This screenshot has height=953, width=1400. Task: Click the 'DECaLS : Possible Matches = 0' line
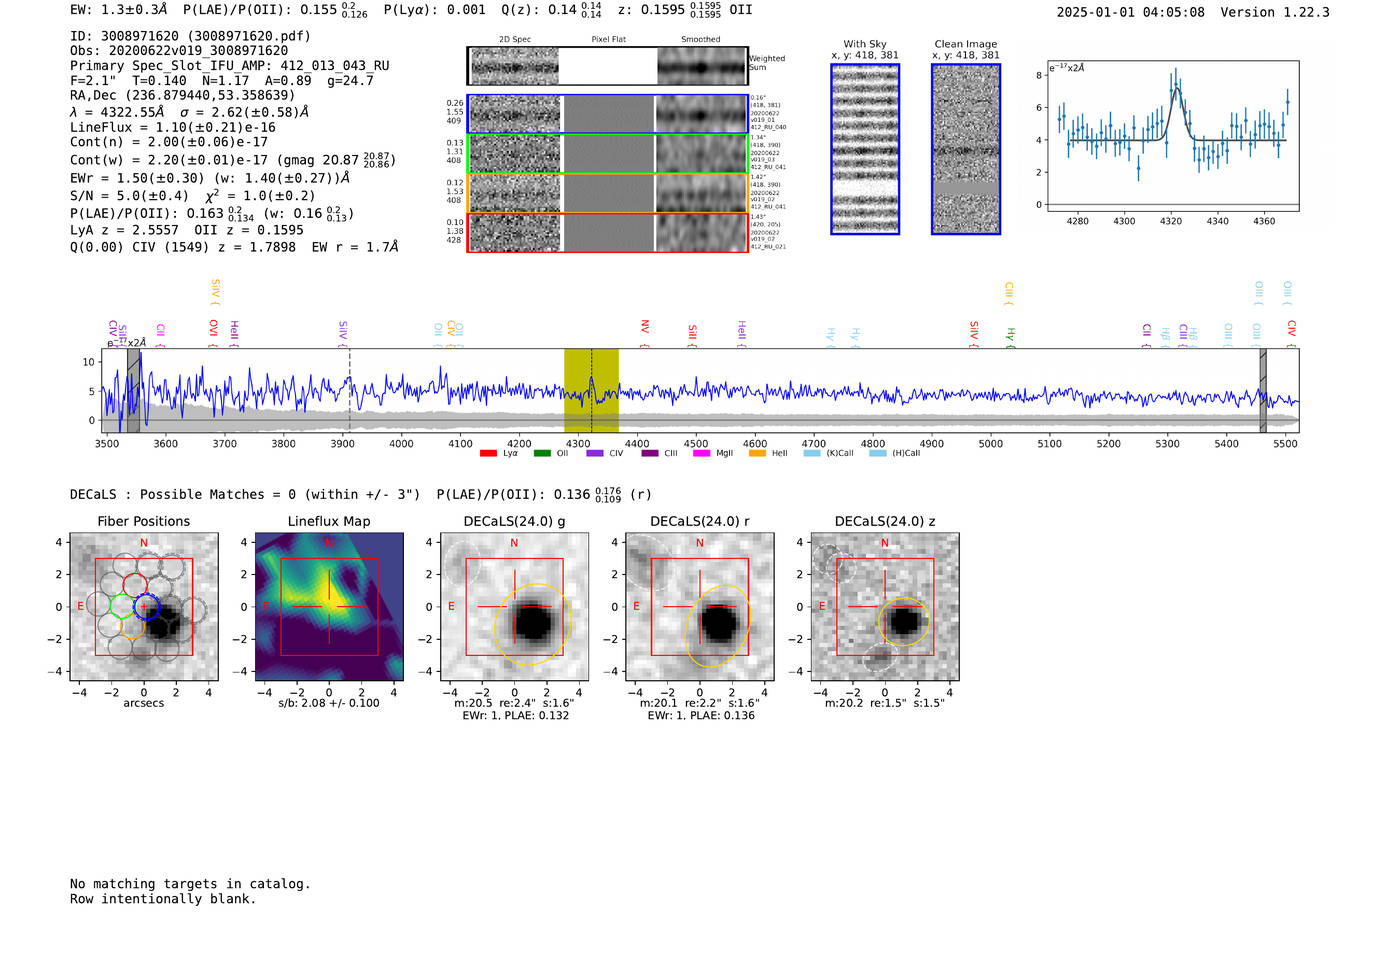click(x=245, y=494)
